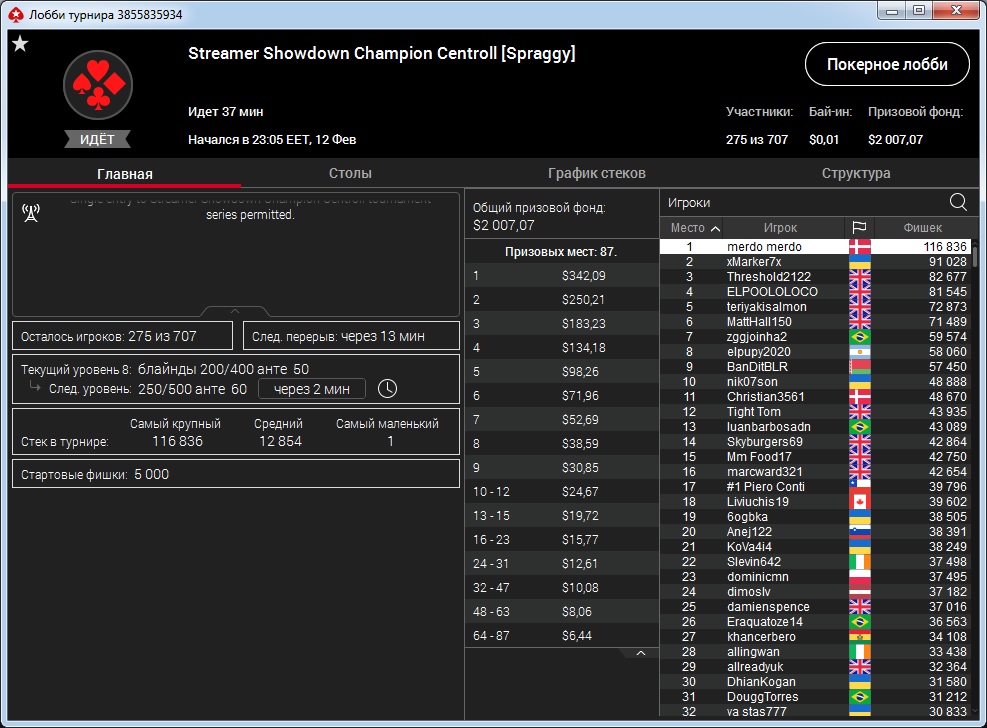Open the Структура tab
The height and width of the screenshot is (728, 987).
pyautogui.click(x=855, y=173)
